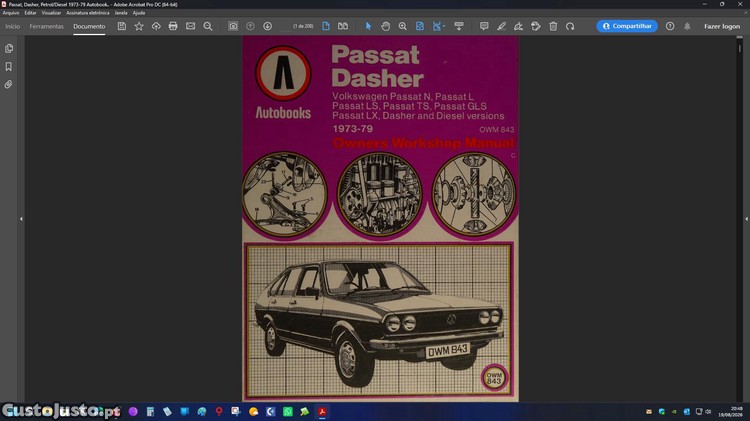
Task: Select the arrow selection tool
Action: (368, 26)
